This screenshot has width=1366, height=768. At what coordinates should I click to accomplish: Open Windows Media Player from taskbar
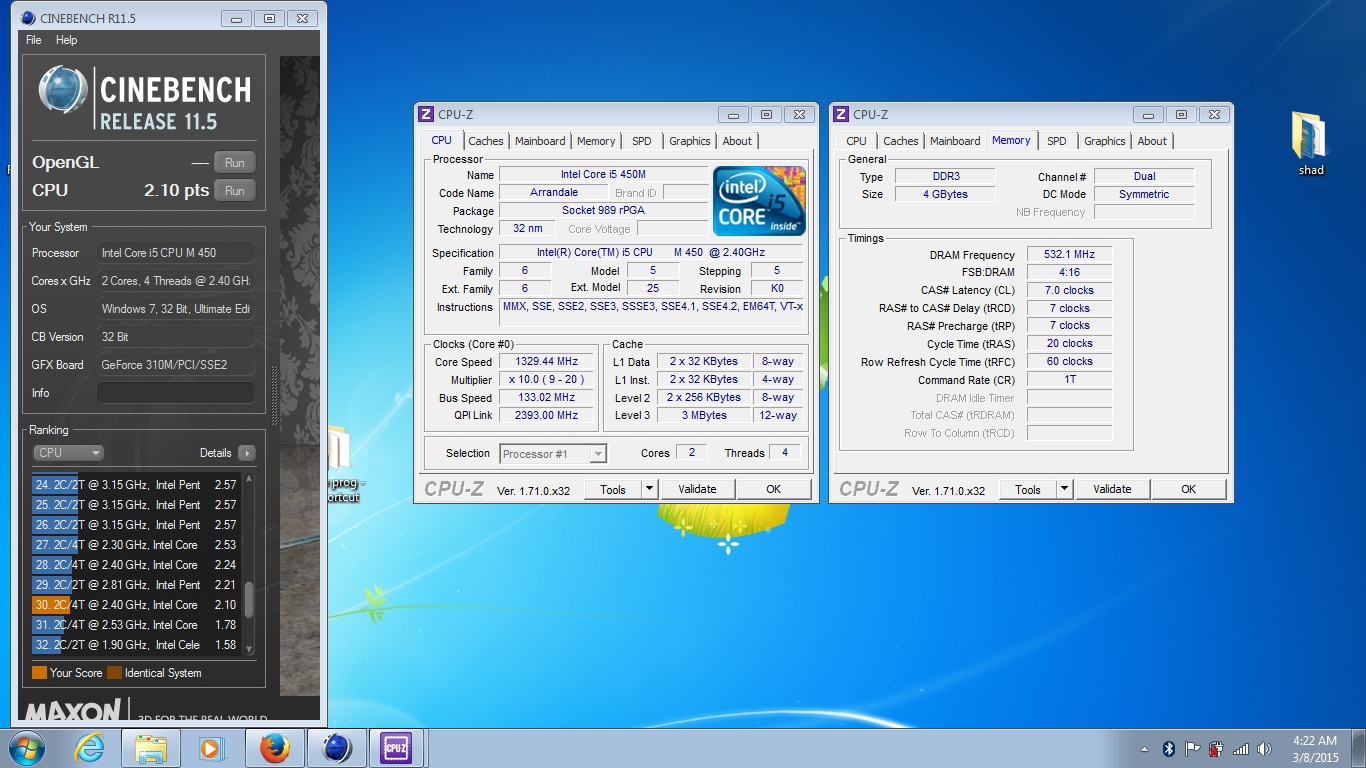point(212,747)
